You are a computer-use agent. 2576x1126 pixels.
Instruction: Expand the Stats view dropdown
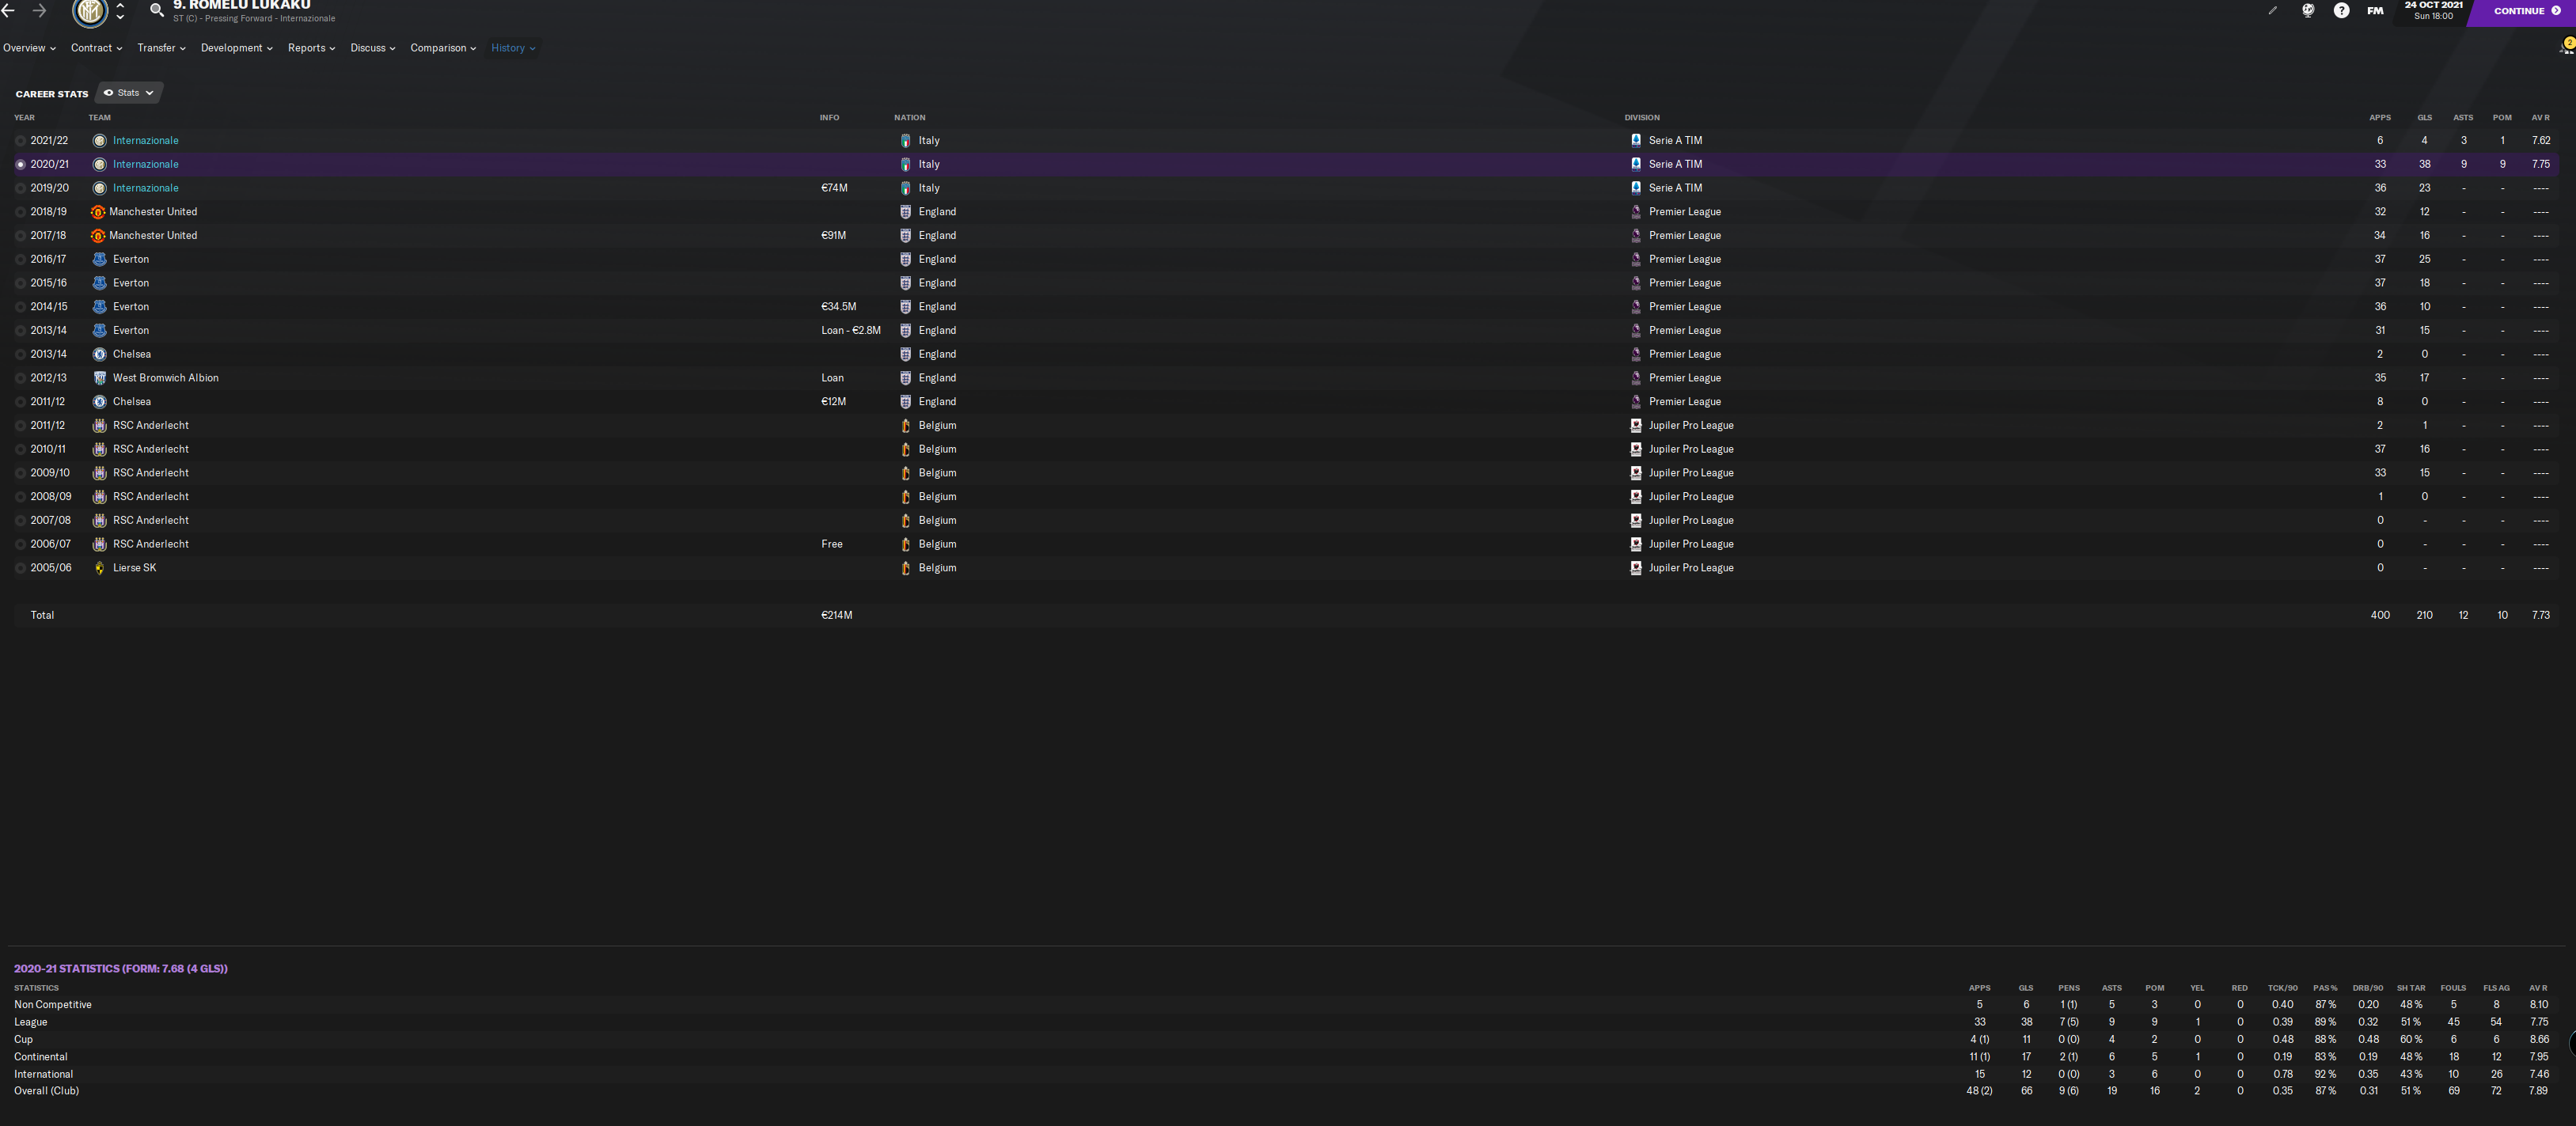[129, 93]
